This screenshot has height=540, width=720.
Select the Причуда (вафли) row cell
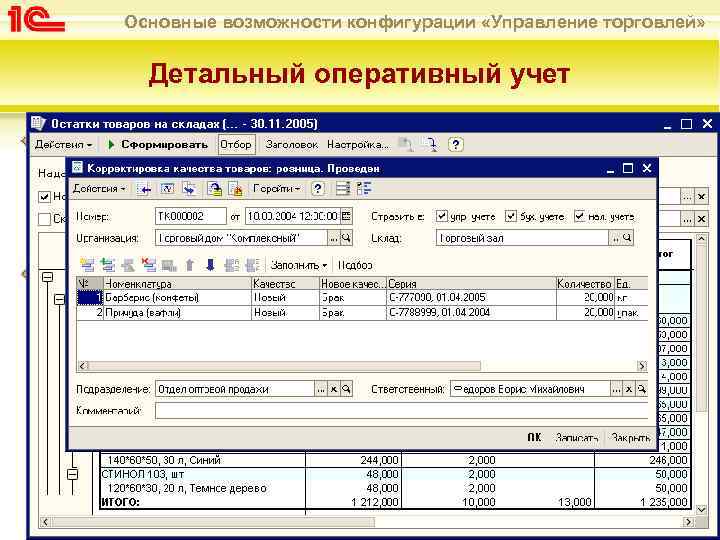point(178,313)
